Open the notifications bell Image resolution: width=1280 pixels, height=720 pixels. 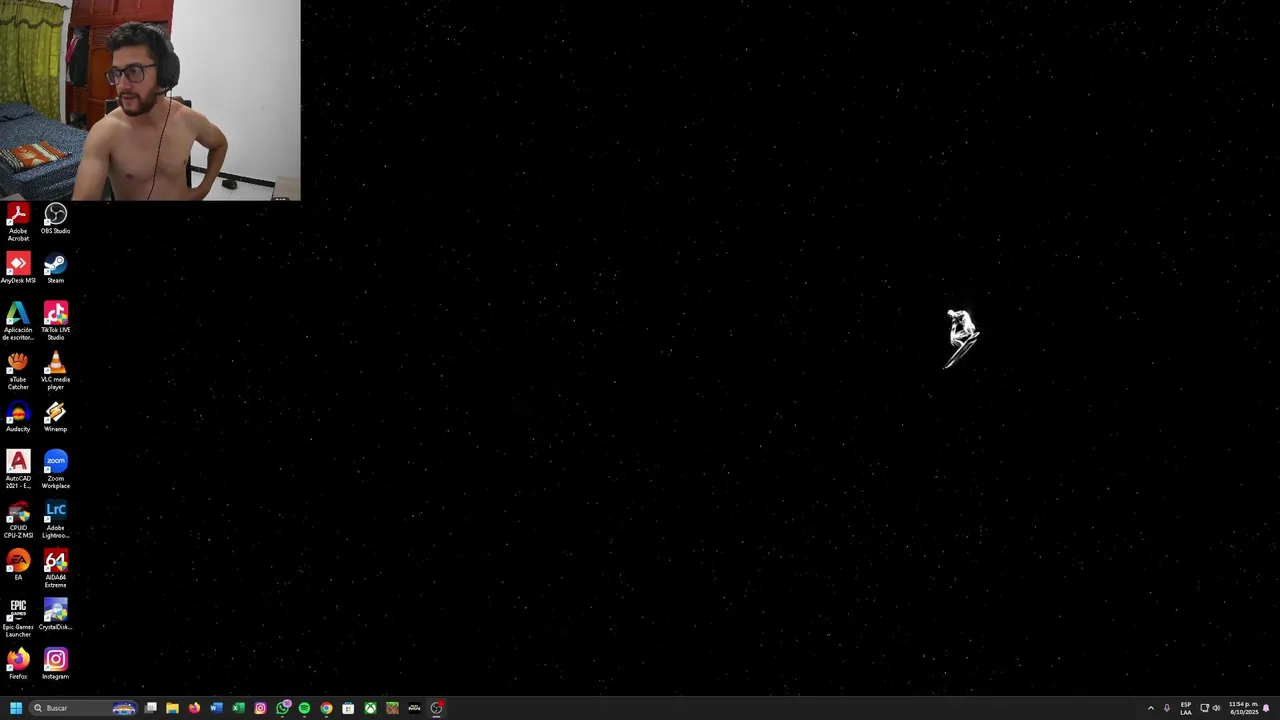pos(1266,708)
